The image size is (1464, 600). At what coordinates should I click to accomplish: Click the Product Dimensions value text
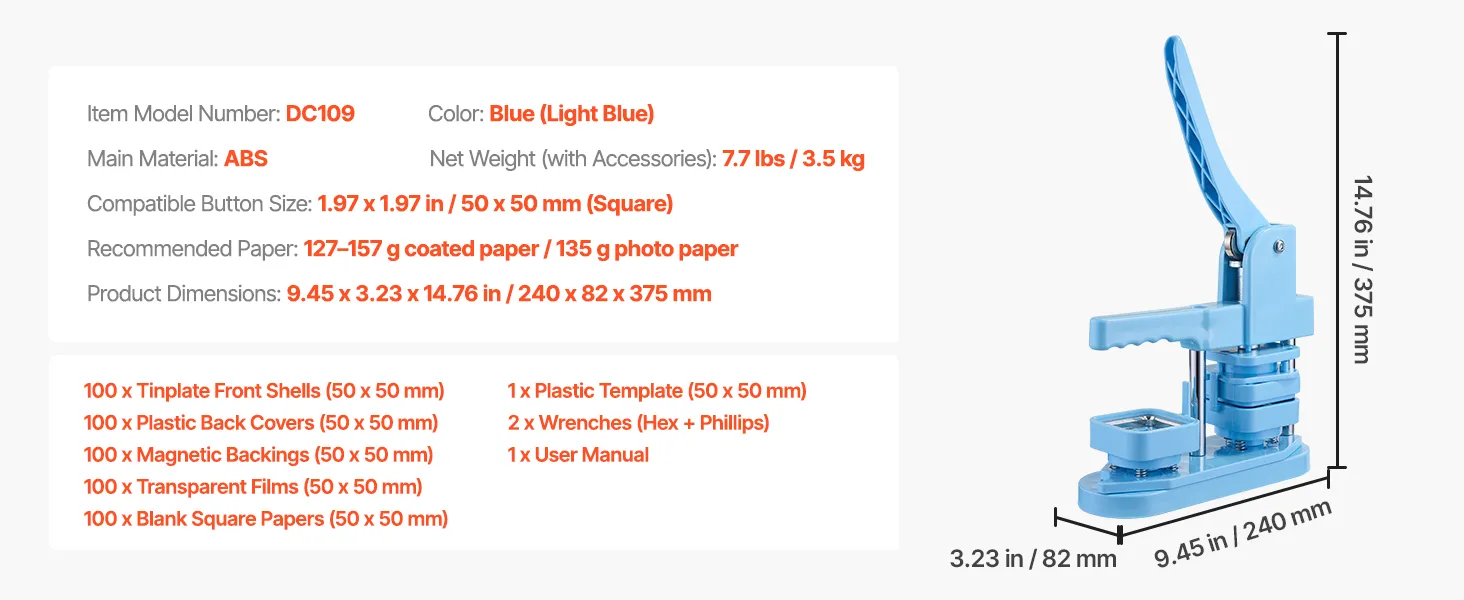point(499,294)
